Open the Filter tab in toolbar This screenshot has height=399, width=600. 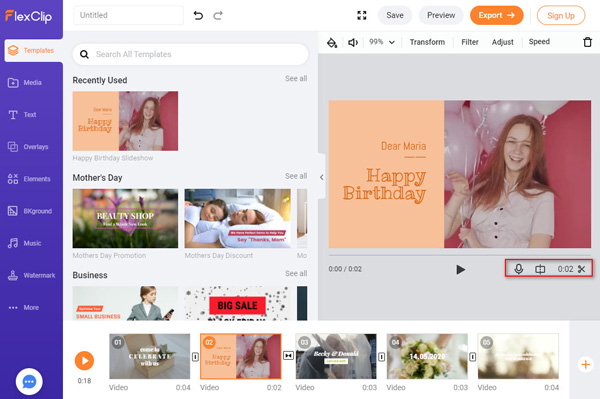(x=470, y=42)
